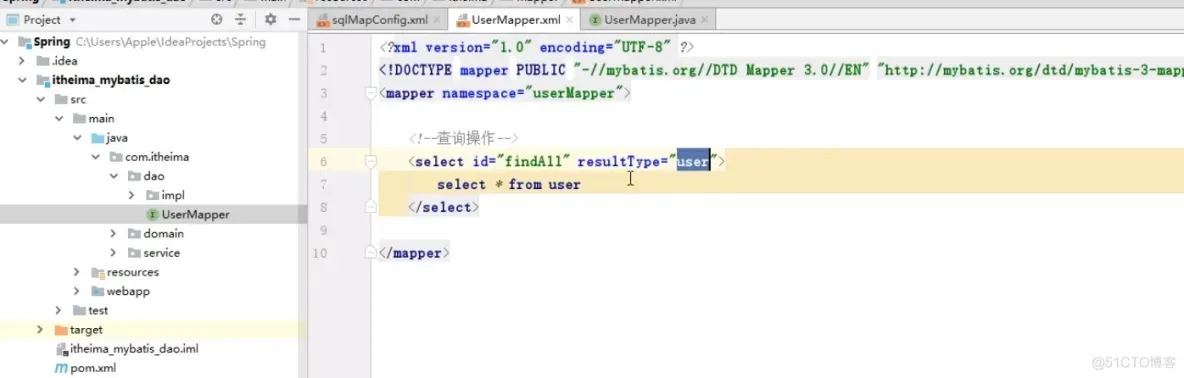The width and height of the screenshot is (1184, 378).
Task: Expand the impl package
Action: click(x=131, y=195)
